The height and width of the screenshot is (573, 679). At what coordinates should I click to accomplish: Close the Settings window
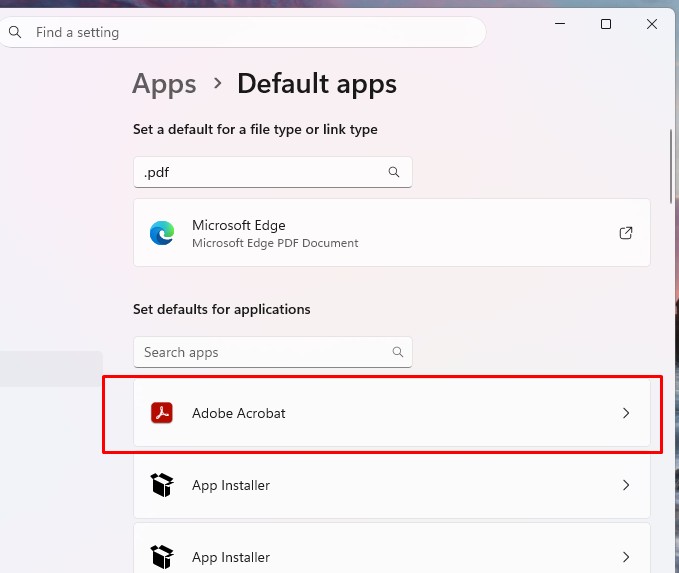point(652,24)
